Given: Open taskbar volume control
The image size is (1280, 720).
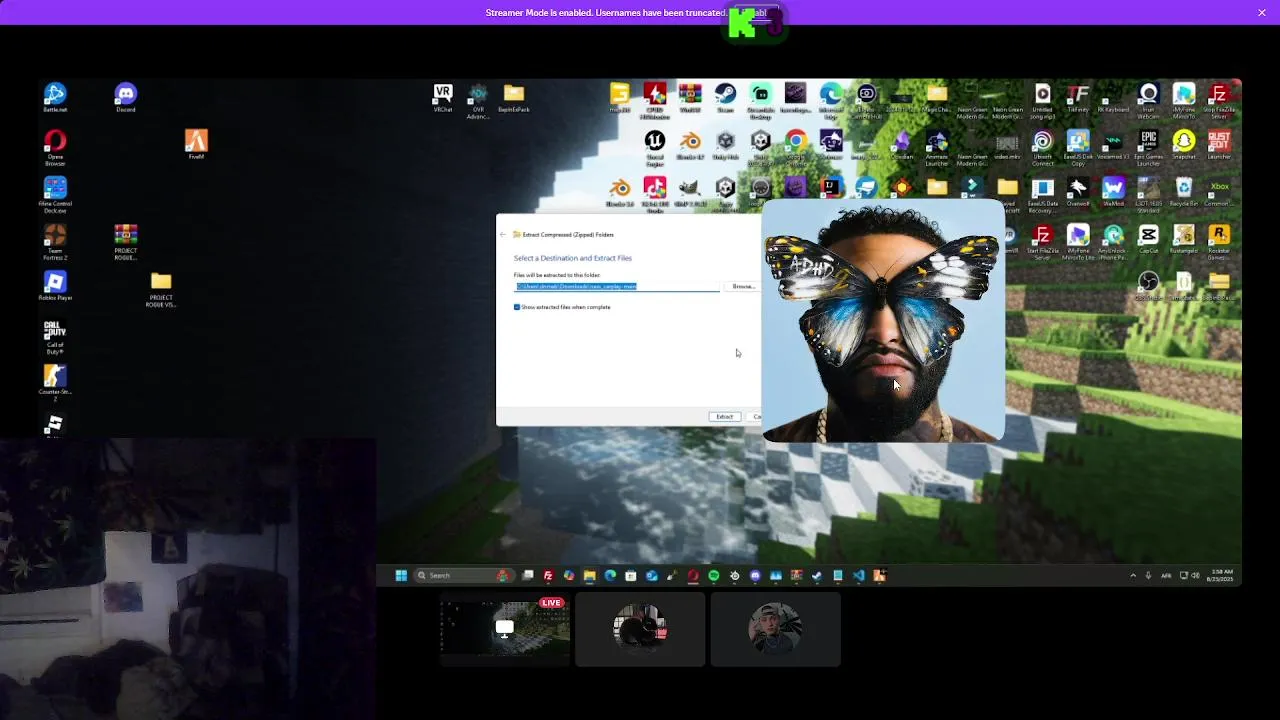Looking at the screenshot, I should pyautogui.click(x=1195, y=575).
